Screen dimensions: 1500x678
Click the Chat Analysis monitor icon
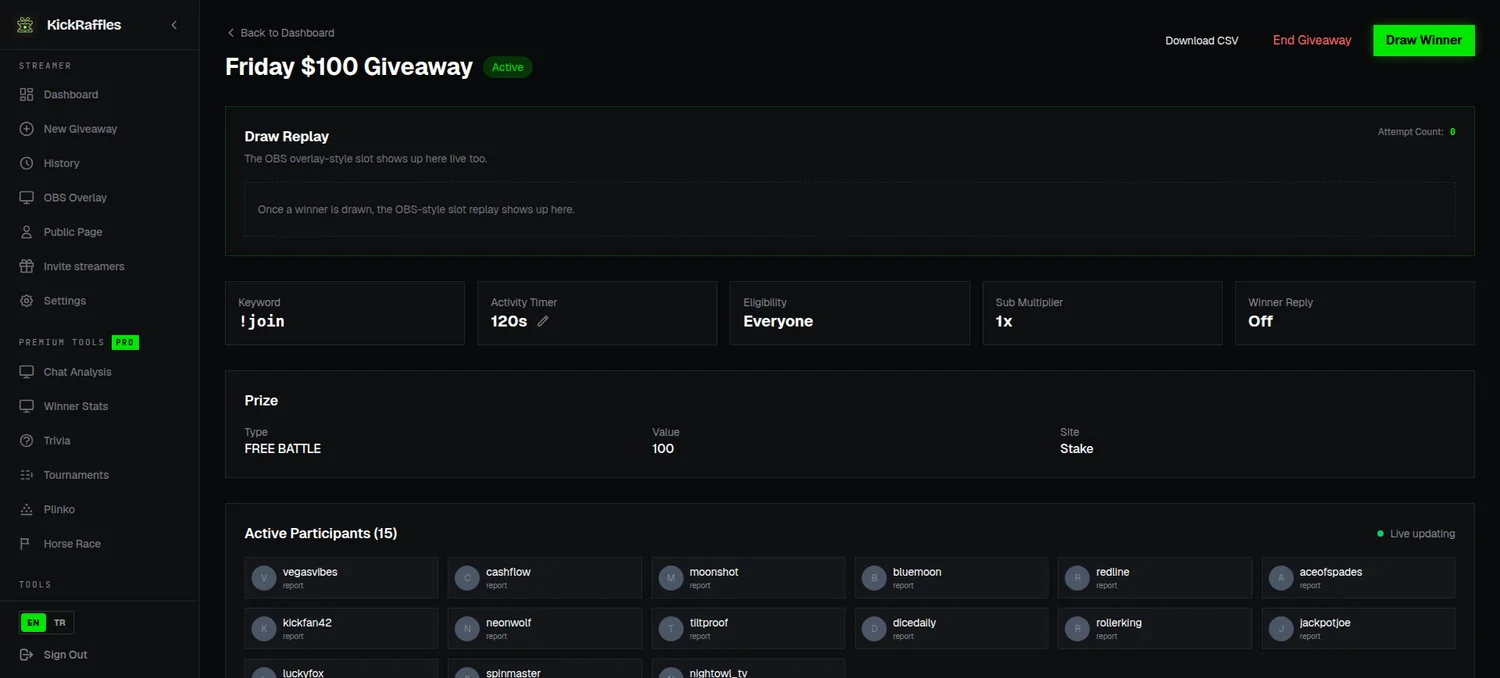click(x=27, y=372)
